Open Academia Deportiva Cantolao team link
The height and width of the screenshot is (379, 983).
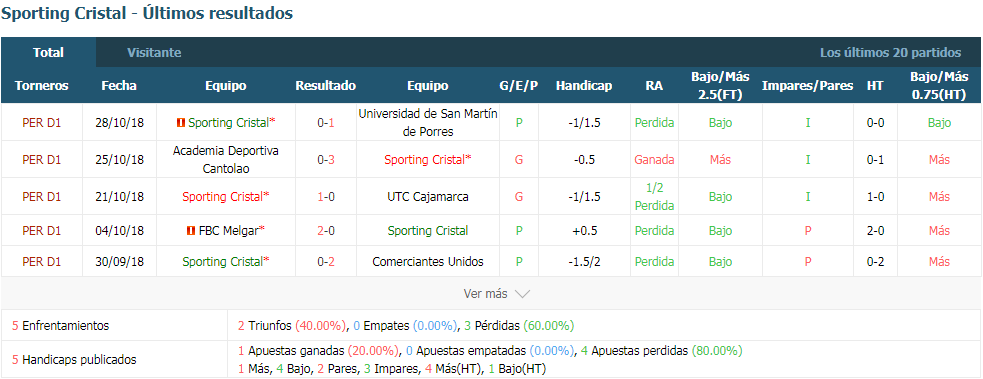point(226,160)
